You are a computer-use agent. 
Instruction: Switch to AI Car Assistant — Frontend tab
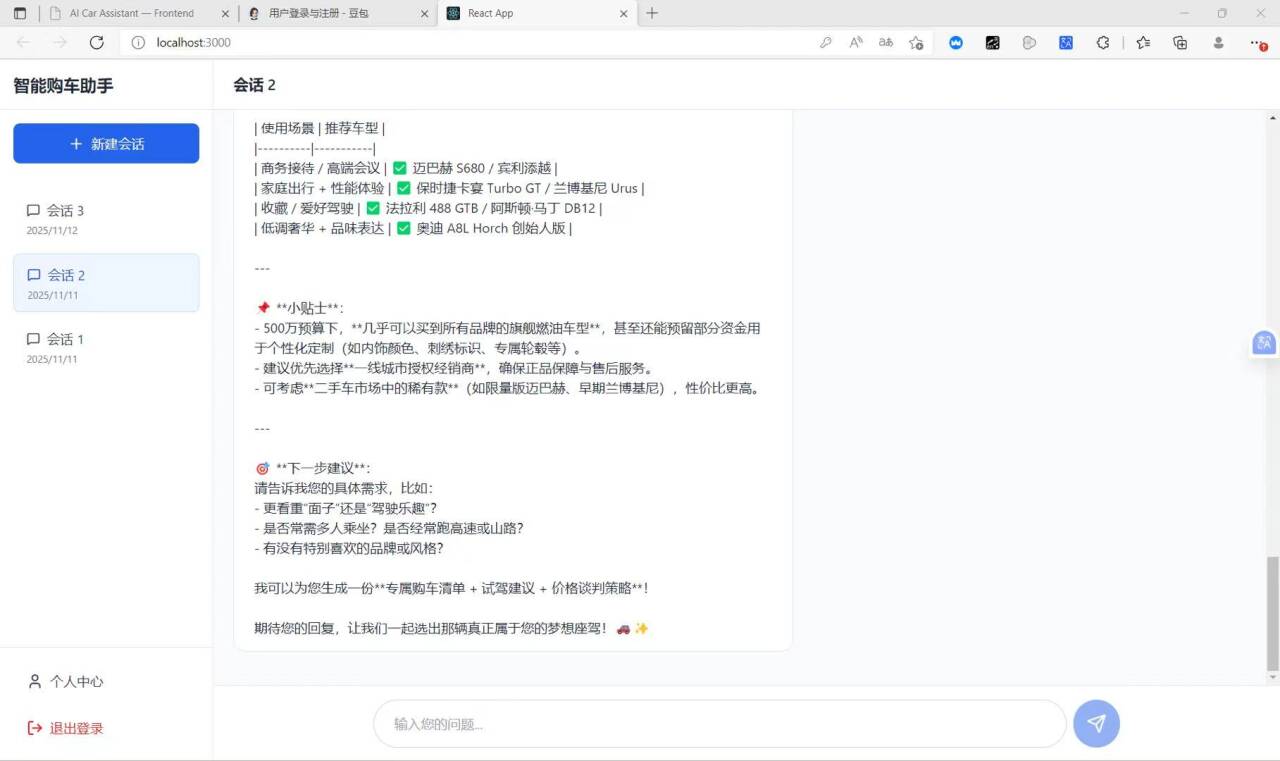(x=132, y=14)
